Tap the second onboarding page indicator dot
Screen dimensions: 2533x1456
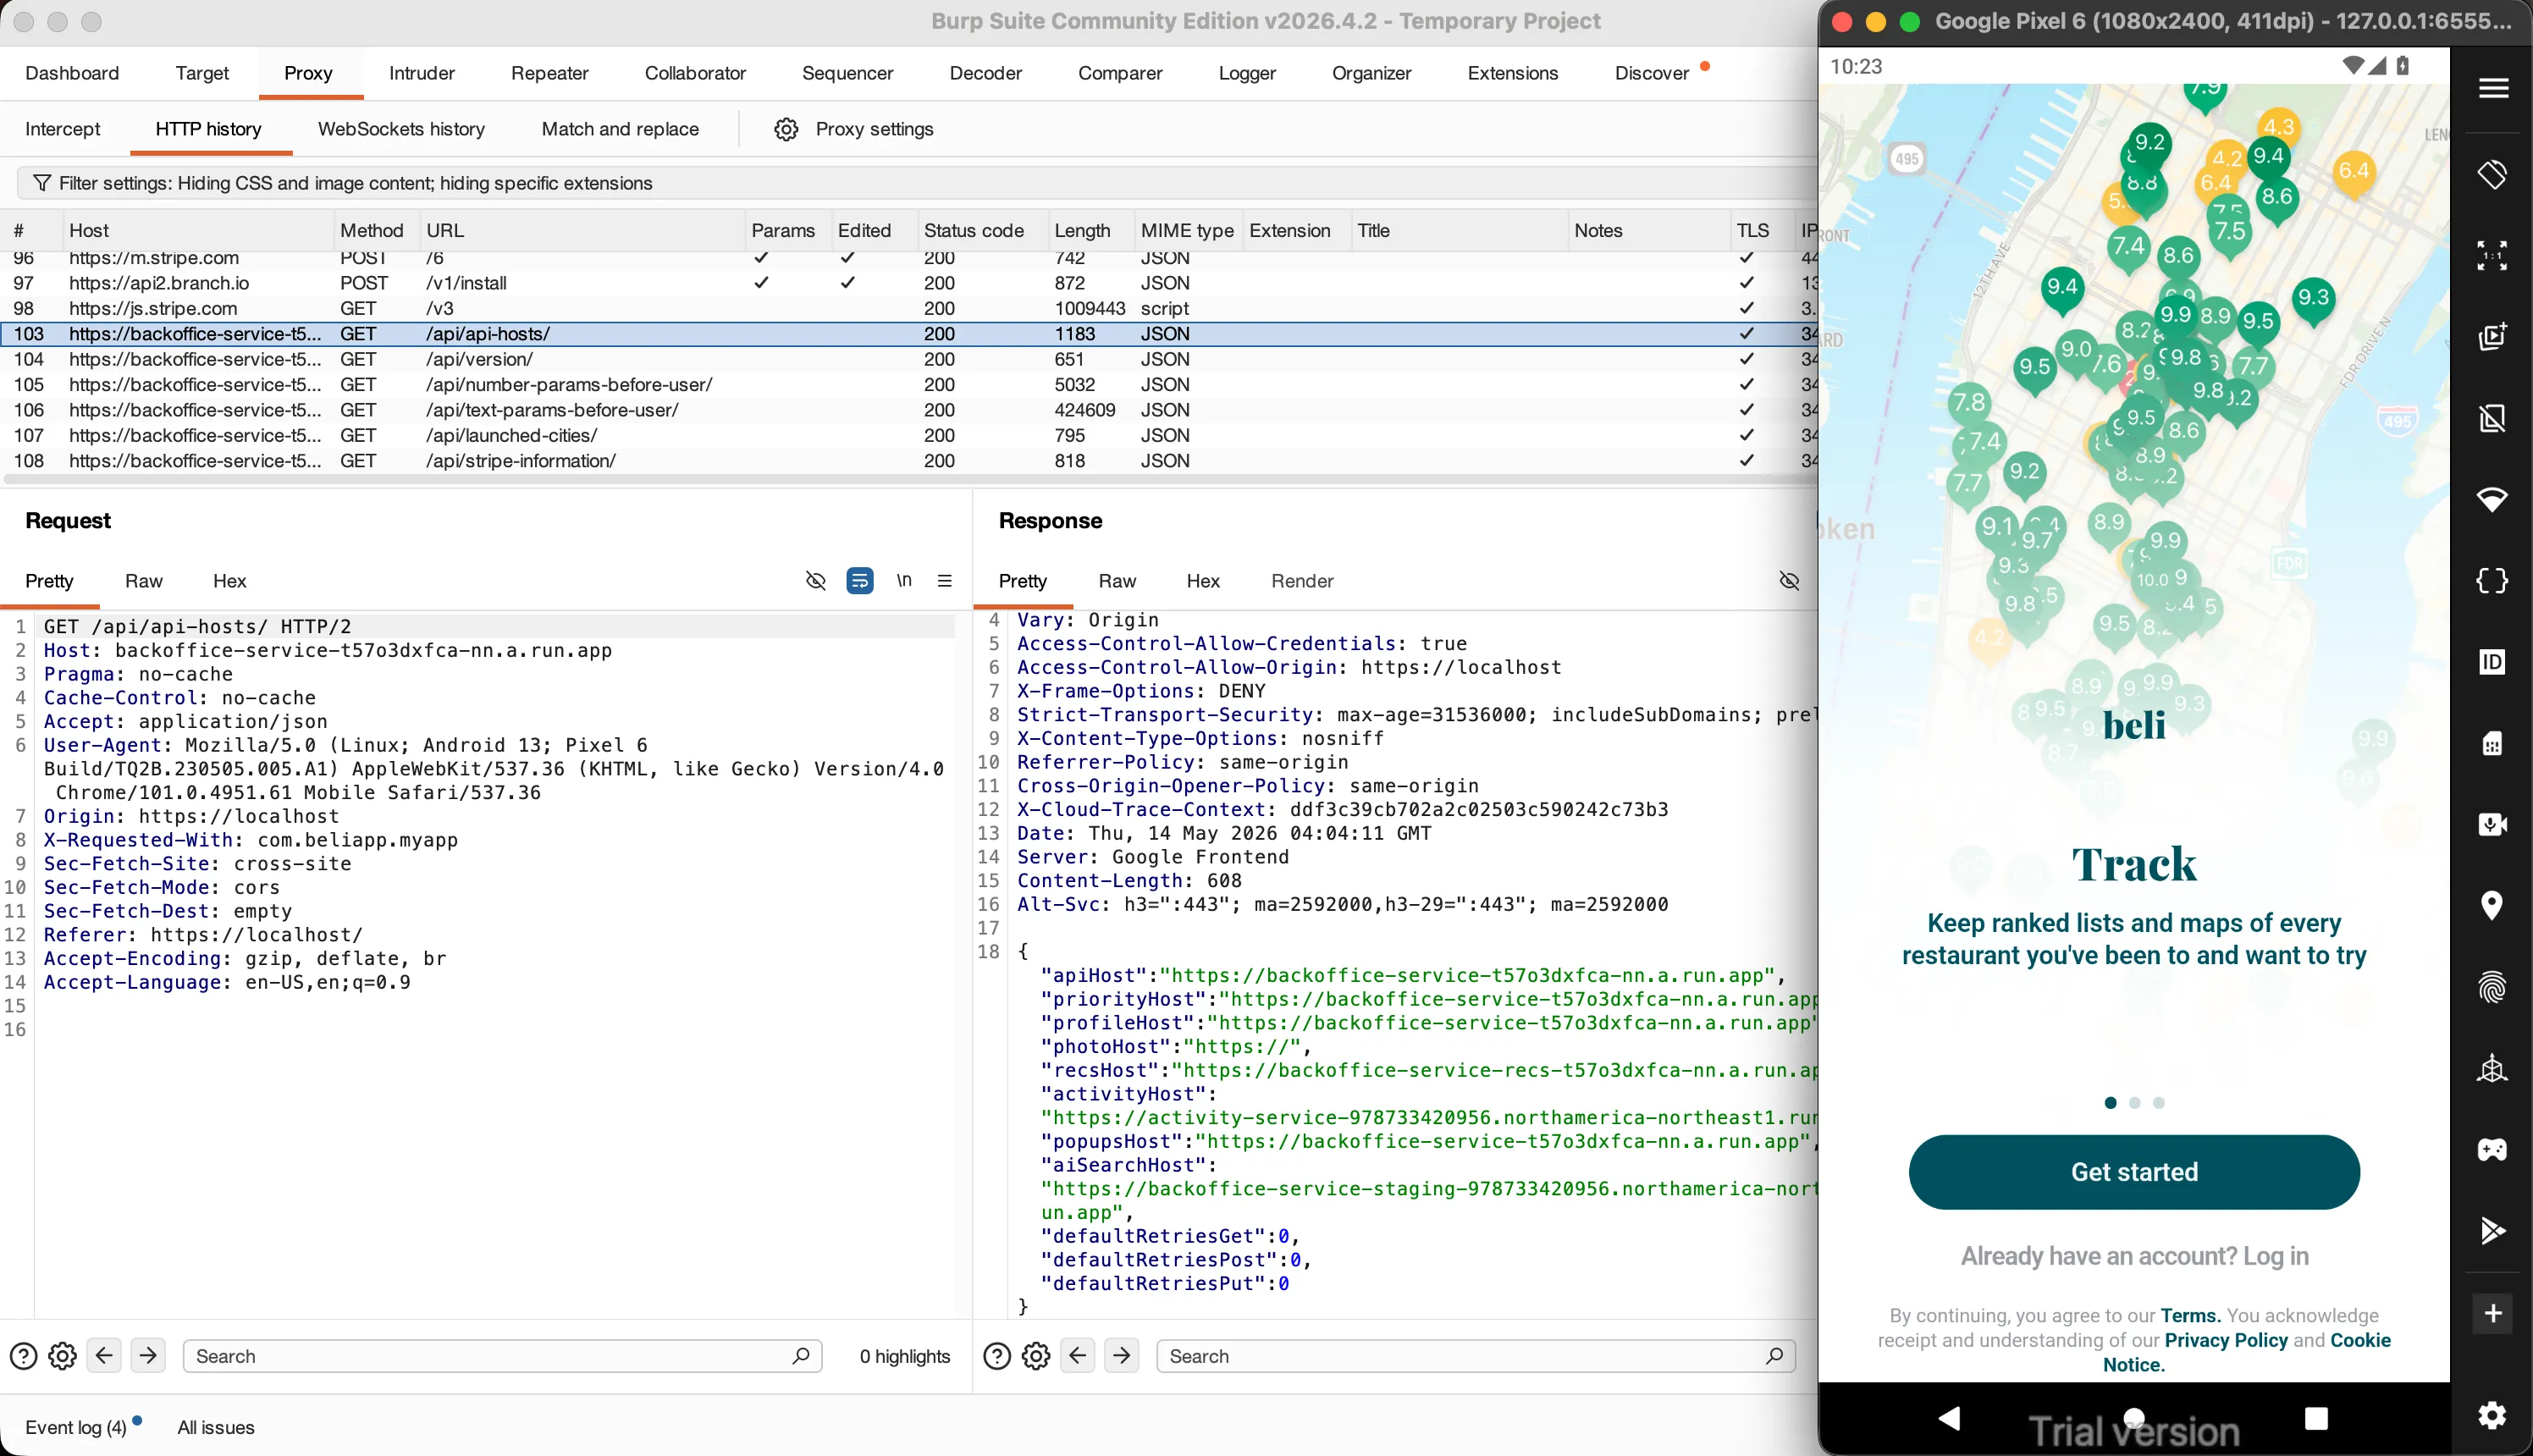click(2135, 1103)
